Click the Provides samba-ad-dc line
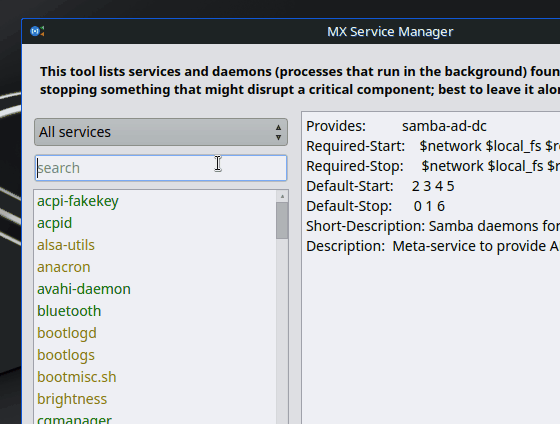This screenshot has width=560, height=424. tap(396, 126)
